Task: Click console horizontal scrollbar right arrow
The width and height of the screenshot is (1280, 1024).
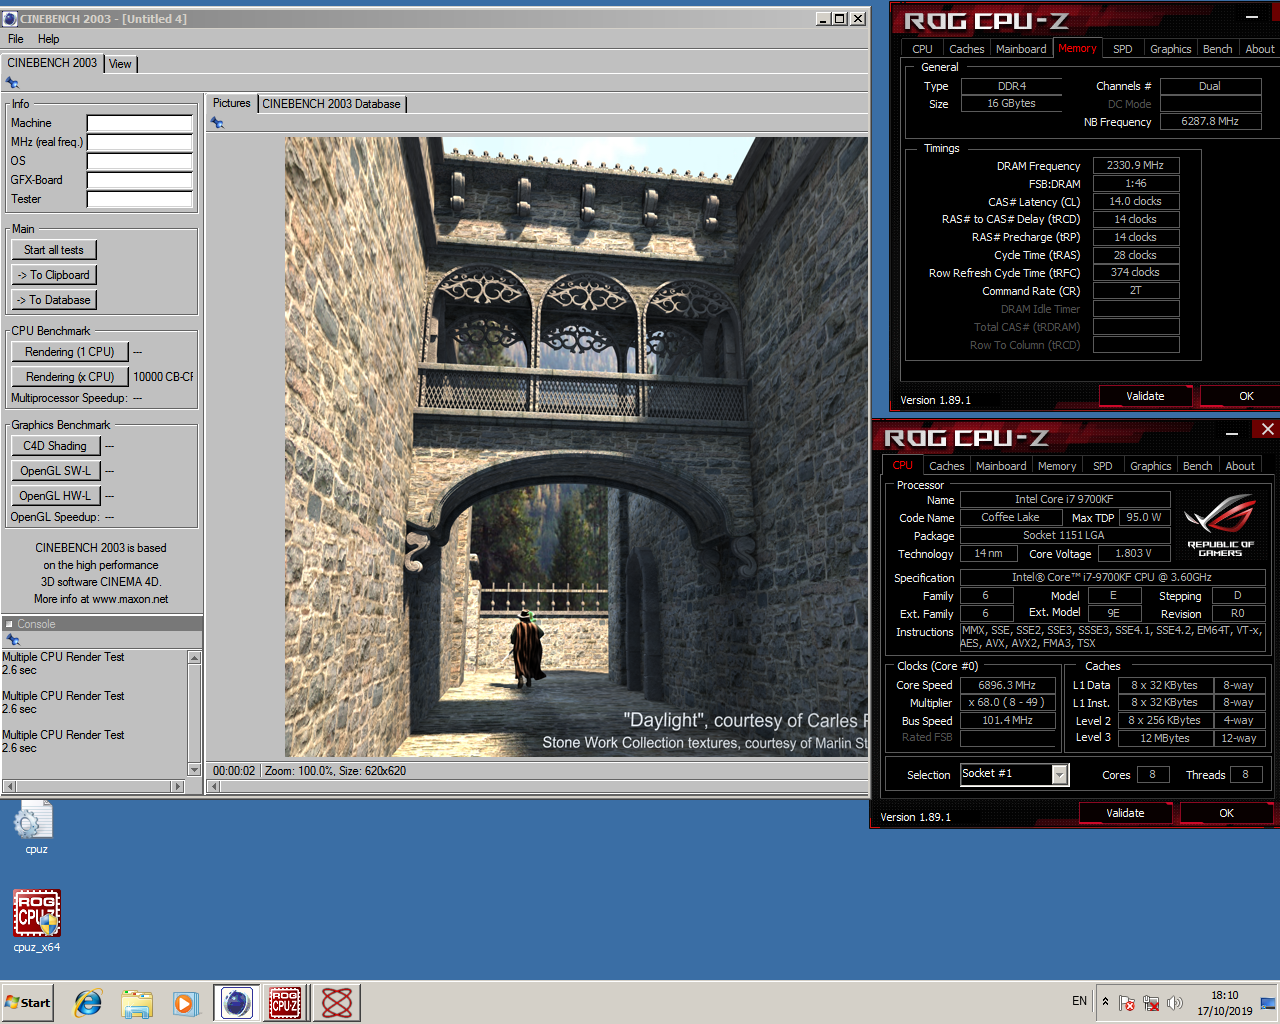Action: click(179, 786)
